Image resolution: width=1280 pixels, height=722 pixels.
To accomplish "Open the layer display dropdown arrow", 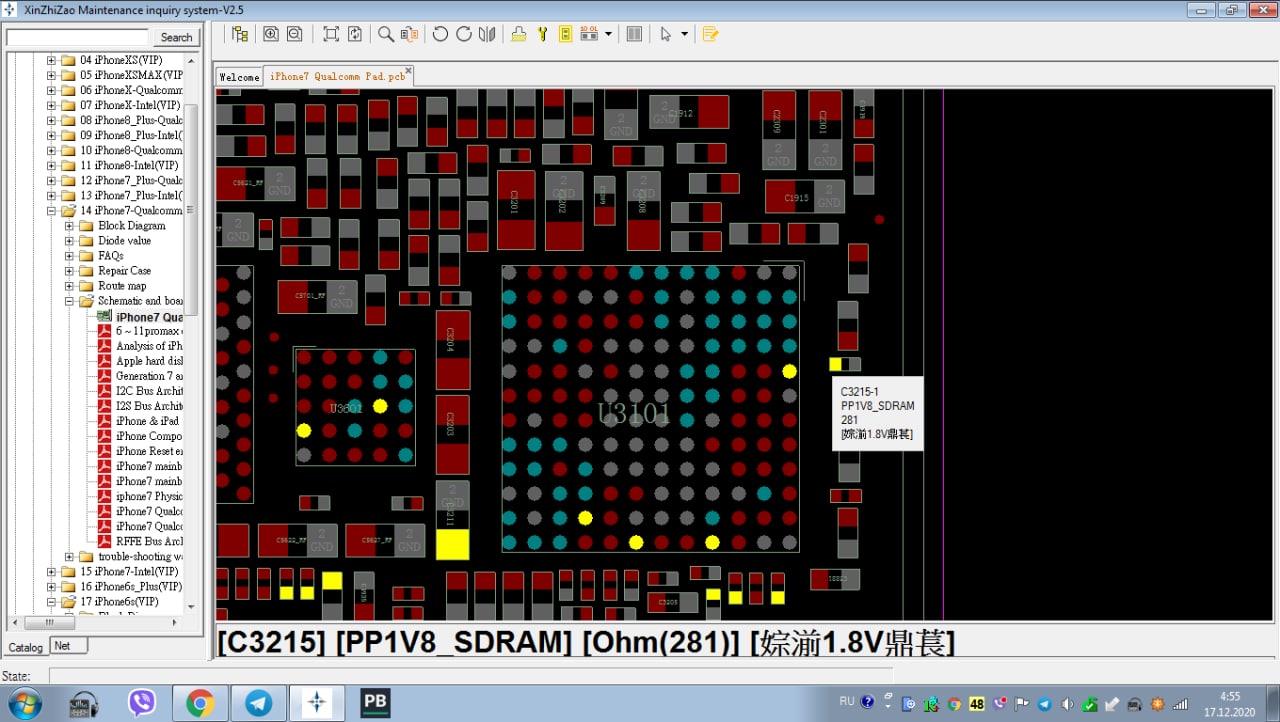I will 609,34.
